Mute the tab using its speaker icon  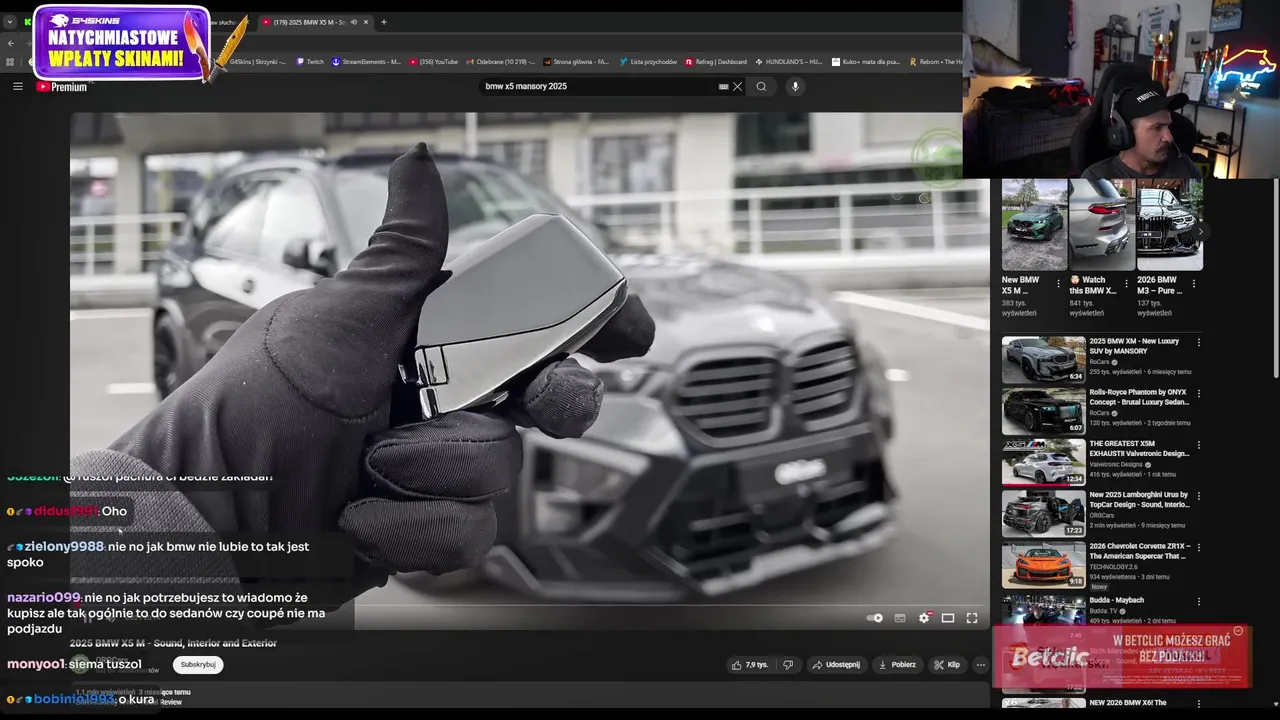point(354,22)
